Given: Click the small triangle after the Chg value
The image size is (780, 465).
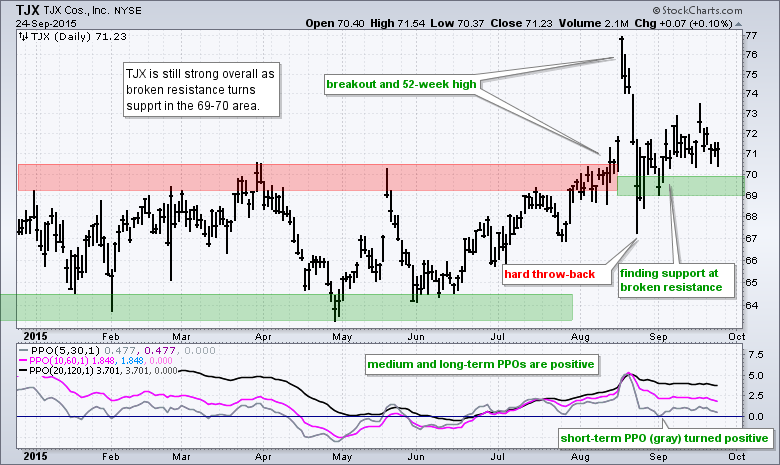Looking at the screenshot, I should (739, 24).
